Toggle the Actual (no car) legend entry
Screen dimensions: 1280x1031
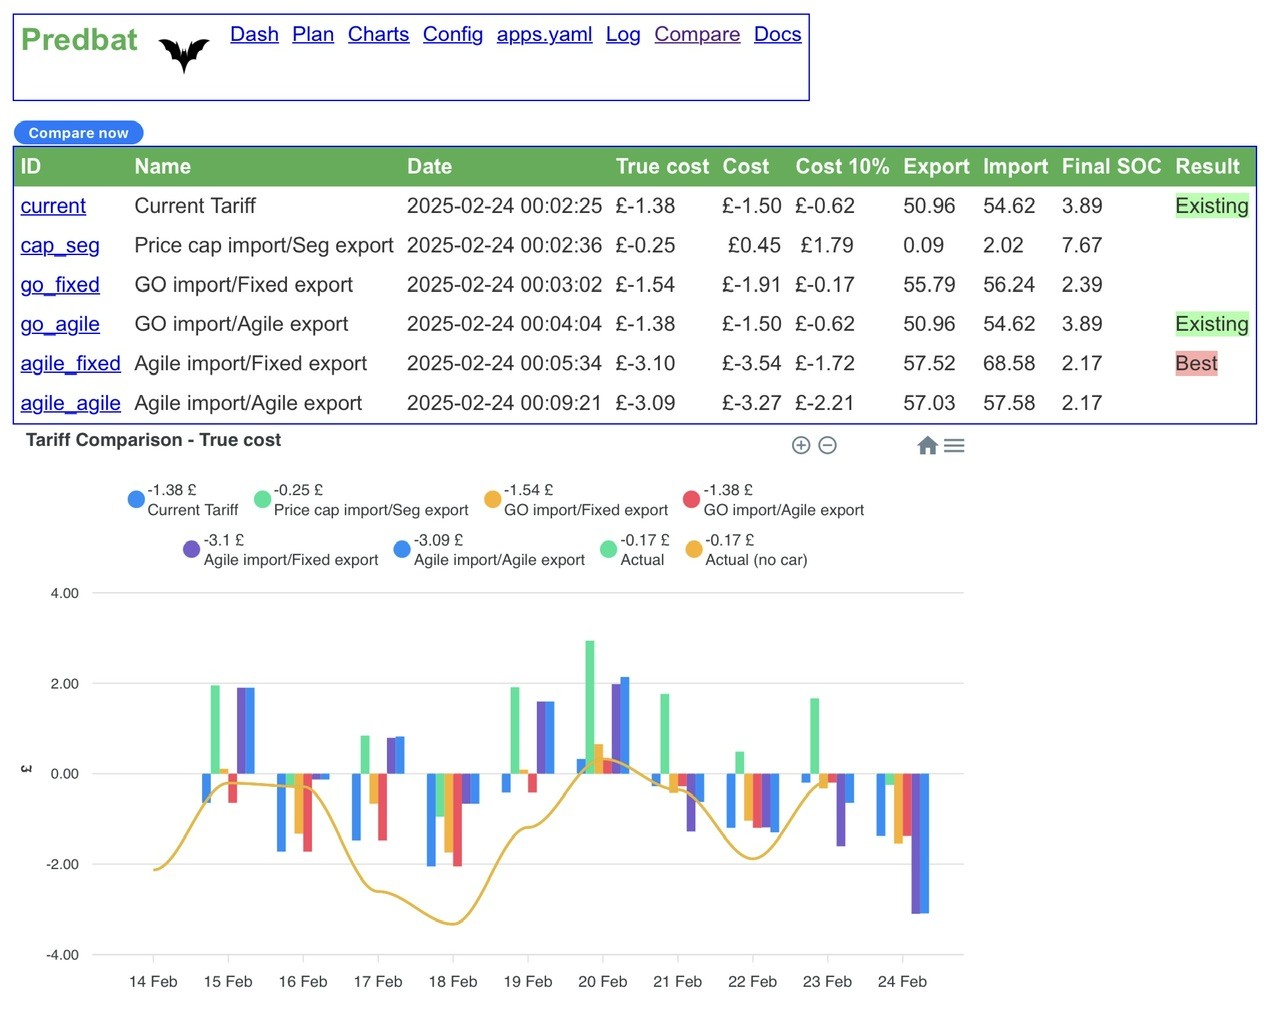click(746, 550)
